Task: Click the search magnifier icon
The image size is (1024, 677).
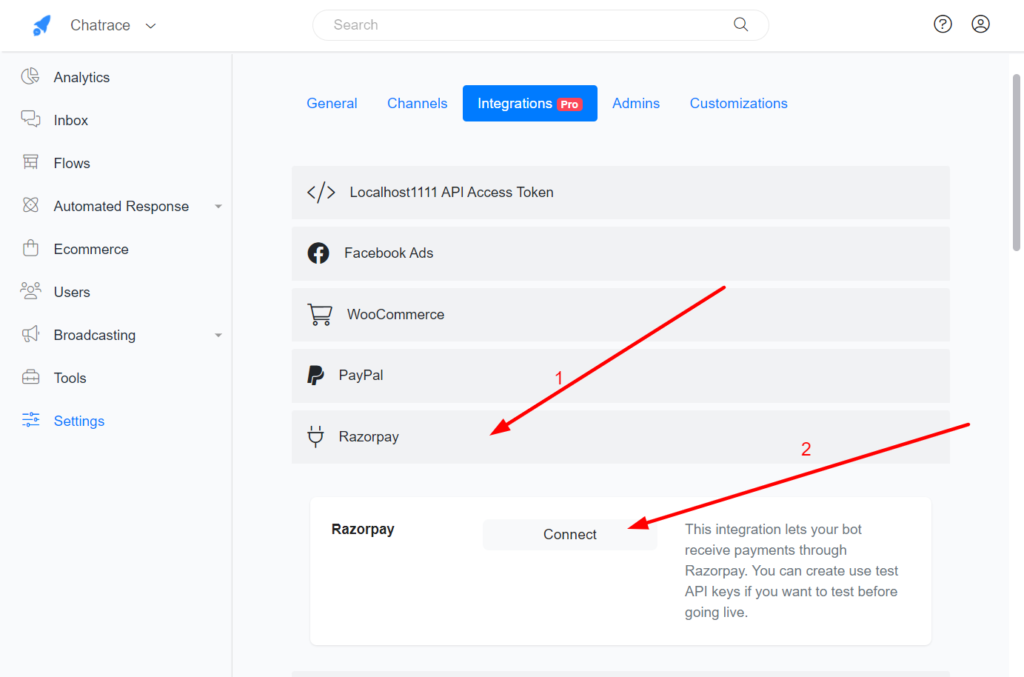Action: pos(741,25)
